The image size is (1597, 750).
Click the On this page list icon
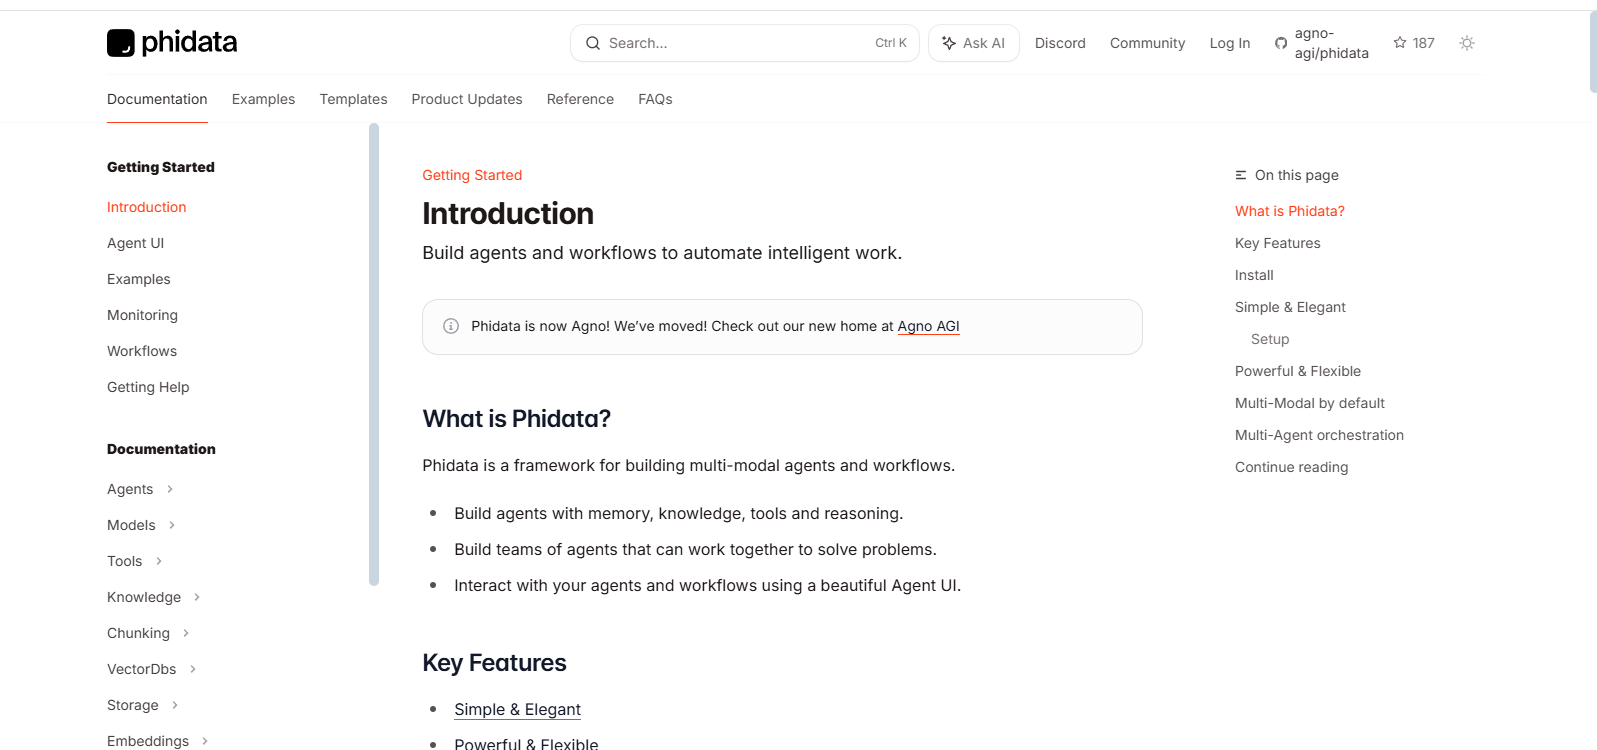(x=1241, y=175)
